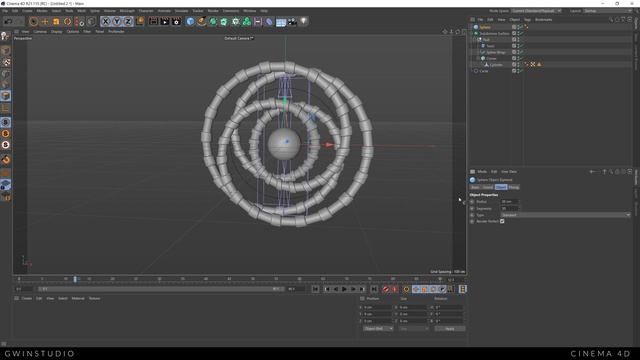
Task: Open viewport Cameras menu
Action: pyautogui.click(x=40, y=31)
